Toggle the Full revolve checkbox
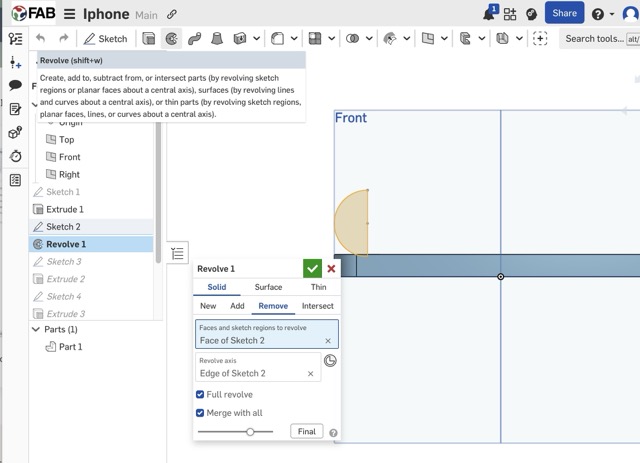Viewport: 640px width, 463px height. (x=200, y=394)
